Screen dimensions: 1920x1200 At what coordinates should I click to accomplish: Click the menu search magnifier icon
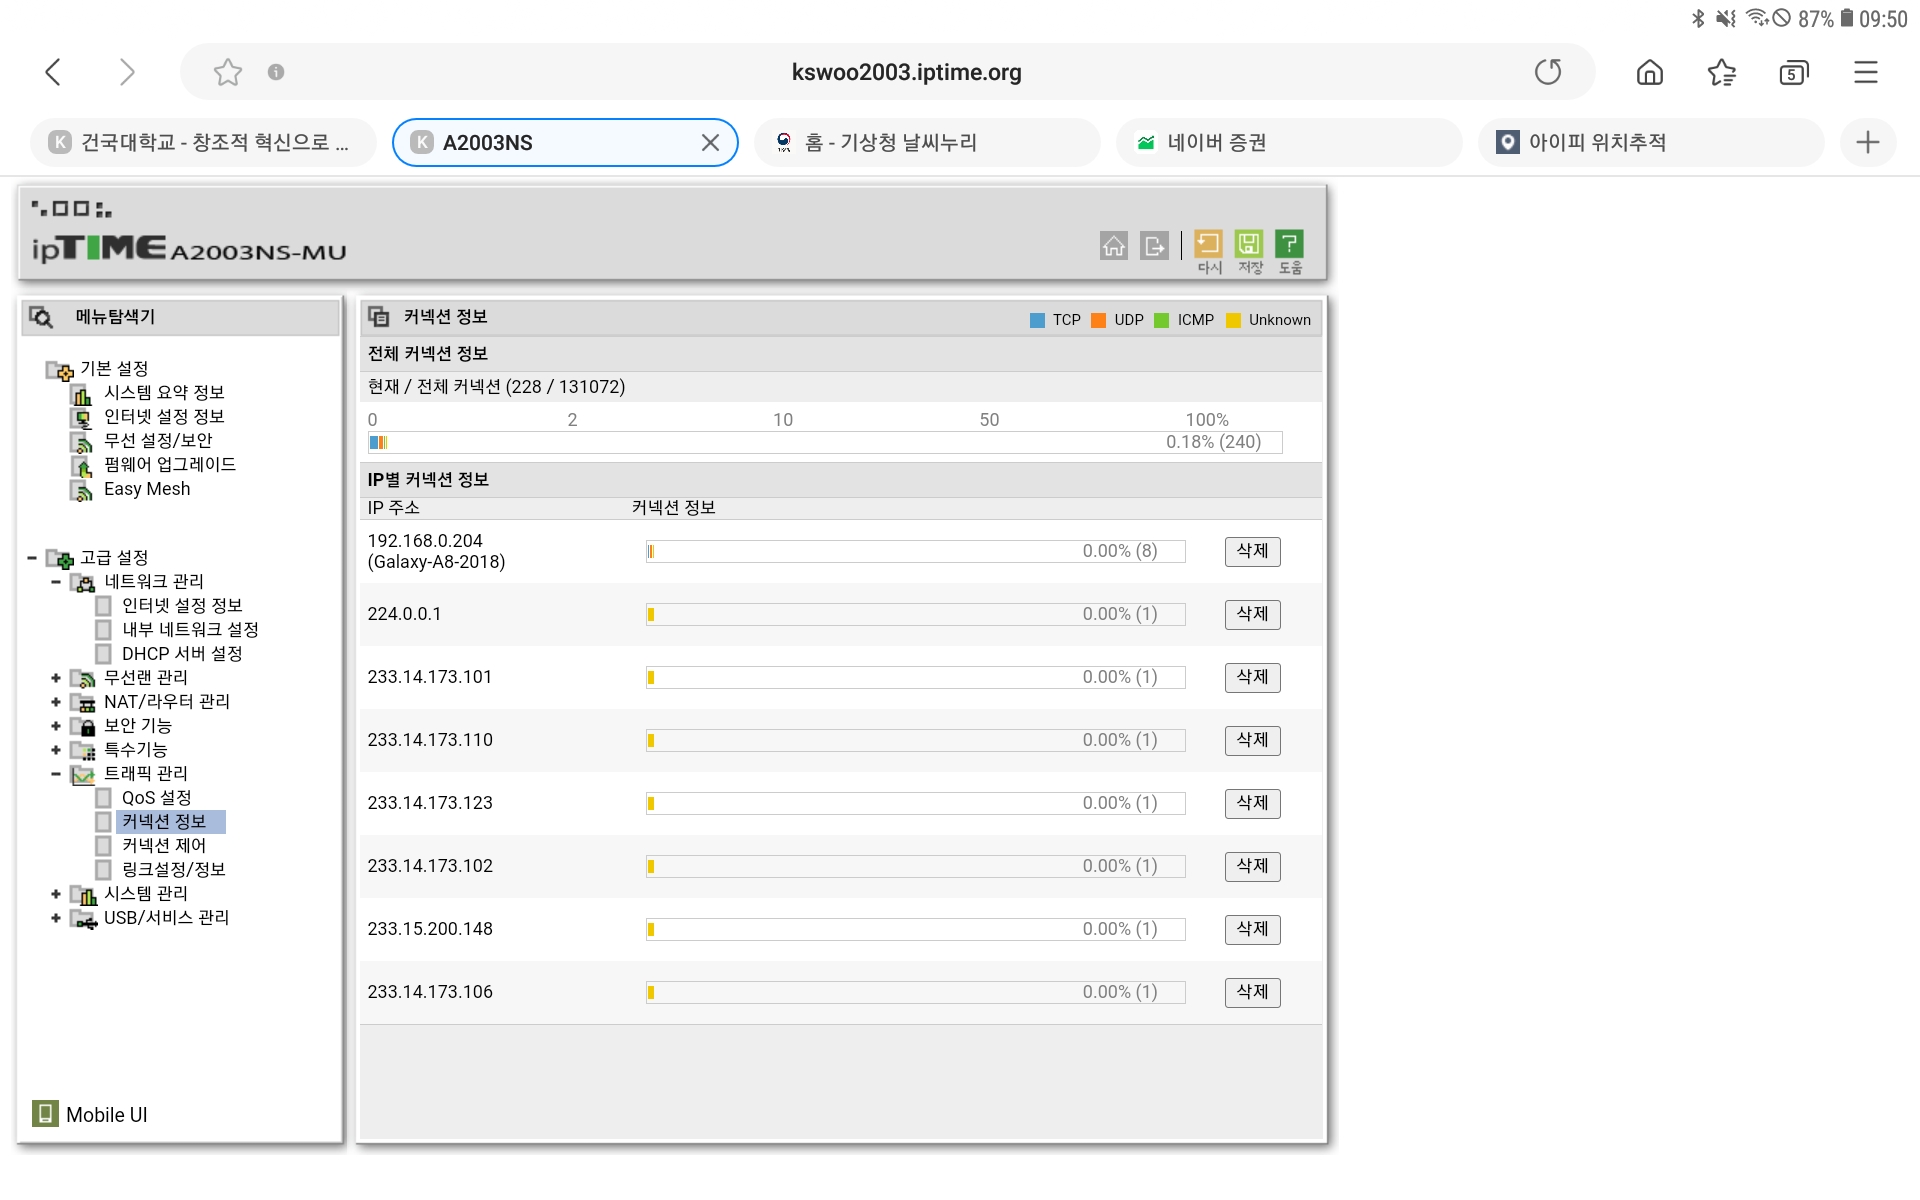[x=41, y=317]
